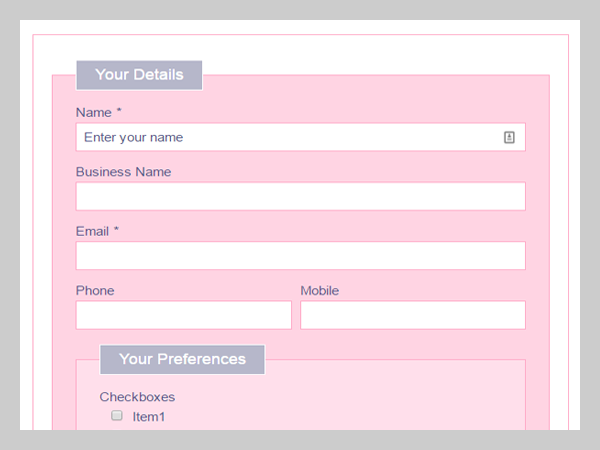
Task: Tick the Item1 checkbox
Action: [x=117, y=415]
